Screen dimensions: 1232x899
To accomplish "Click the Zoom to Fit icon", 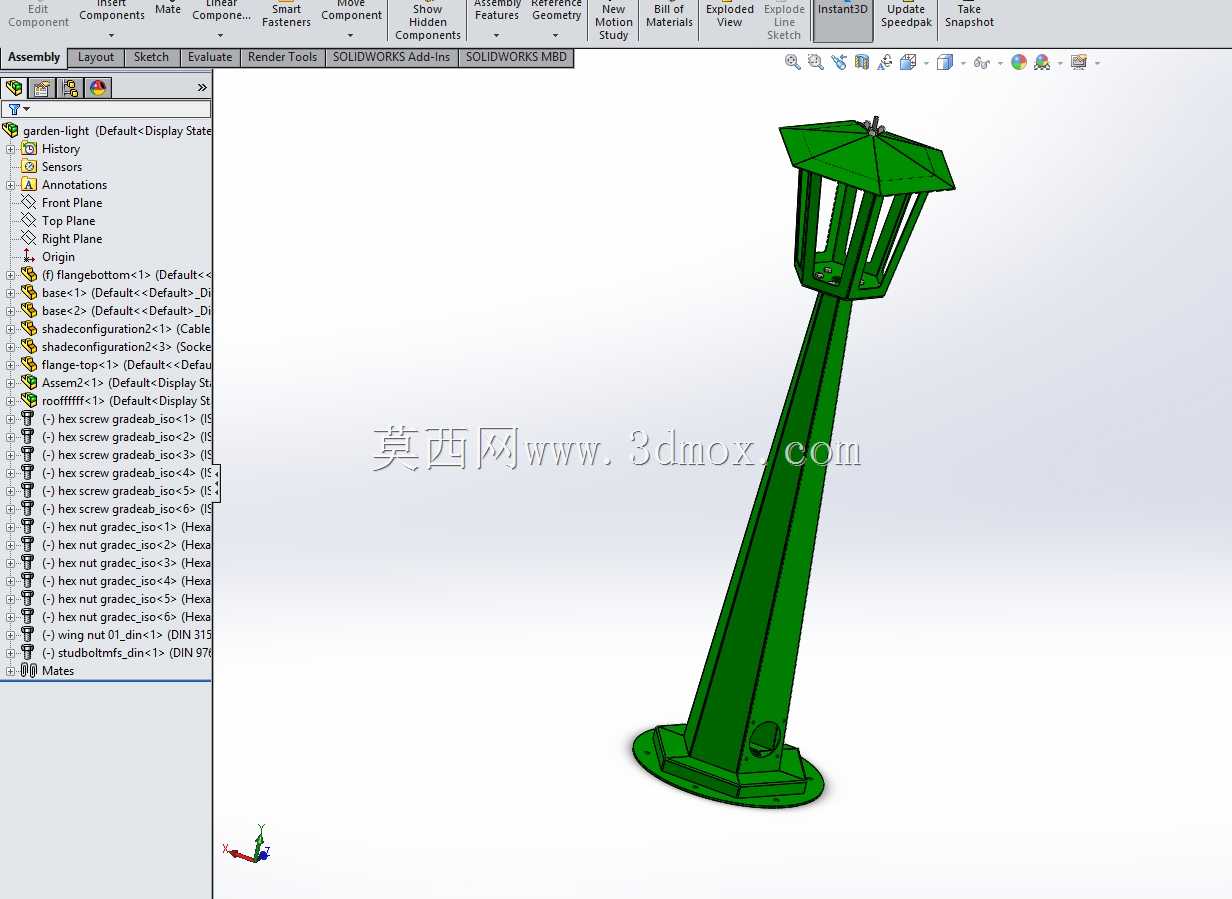I will point(793,62).
